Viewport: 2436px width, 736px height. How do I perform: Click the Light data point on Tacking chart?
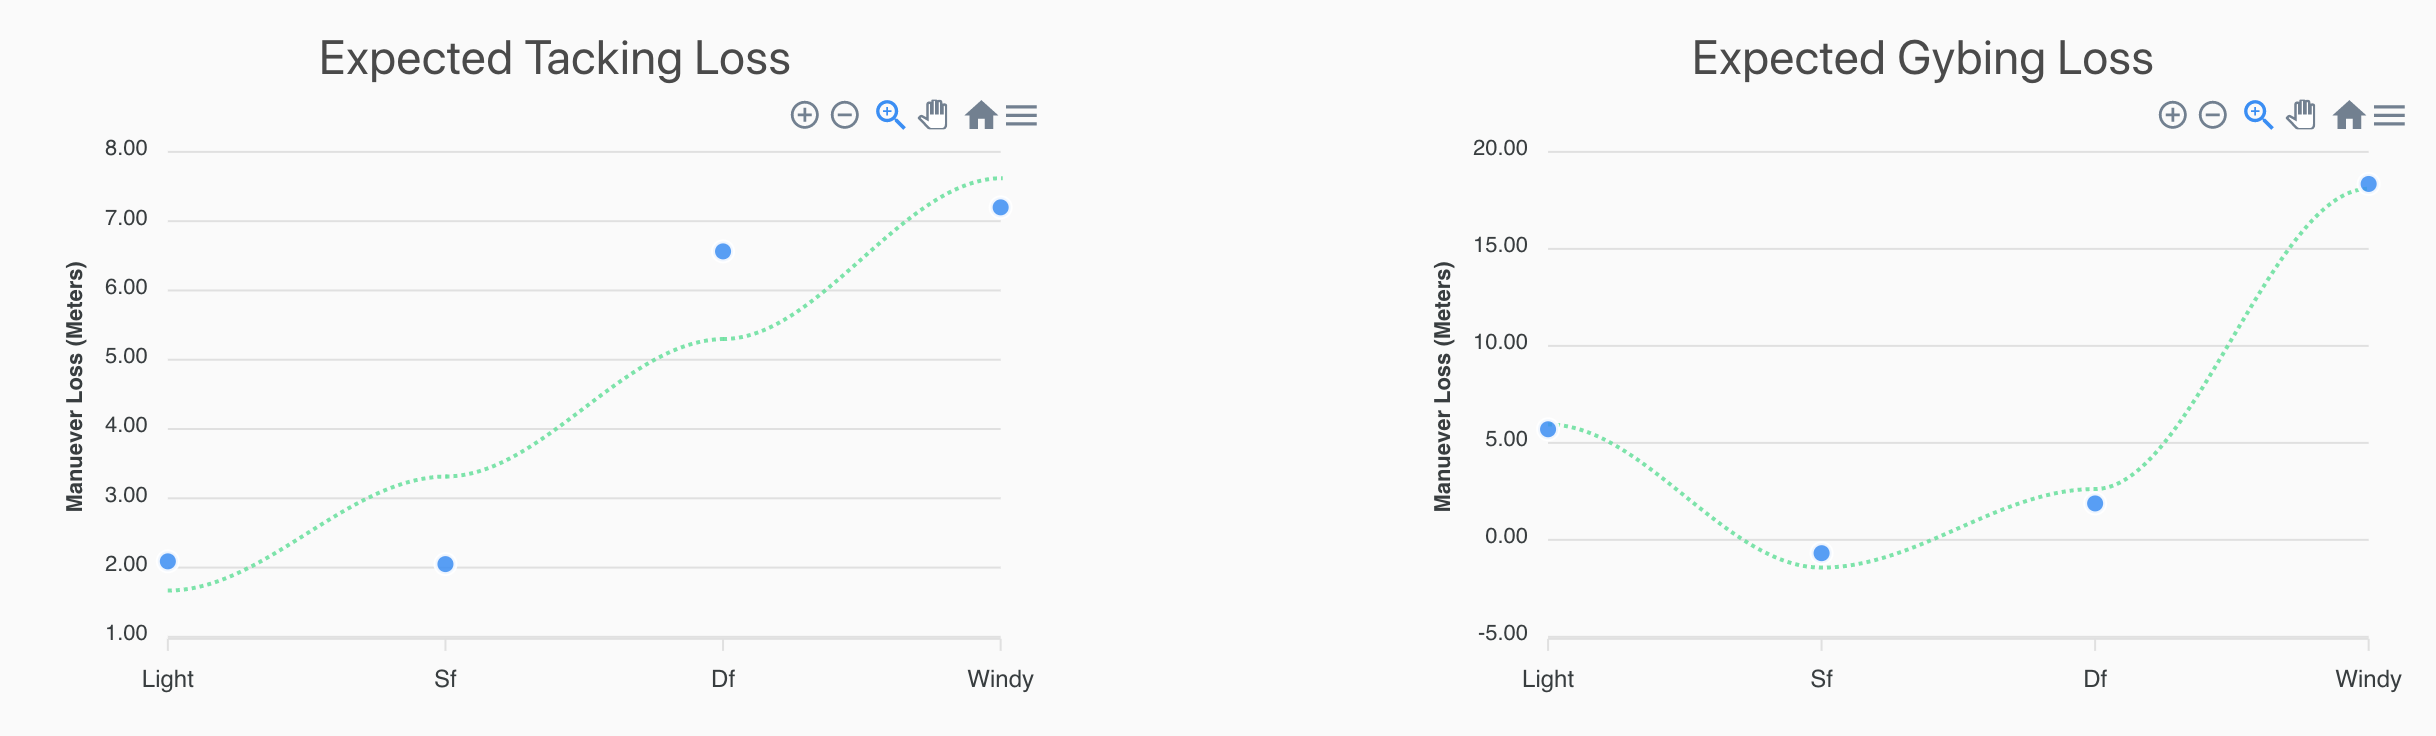(x=168, y=561)
